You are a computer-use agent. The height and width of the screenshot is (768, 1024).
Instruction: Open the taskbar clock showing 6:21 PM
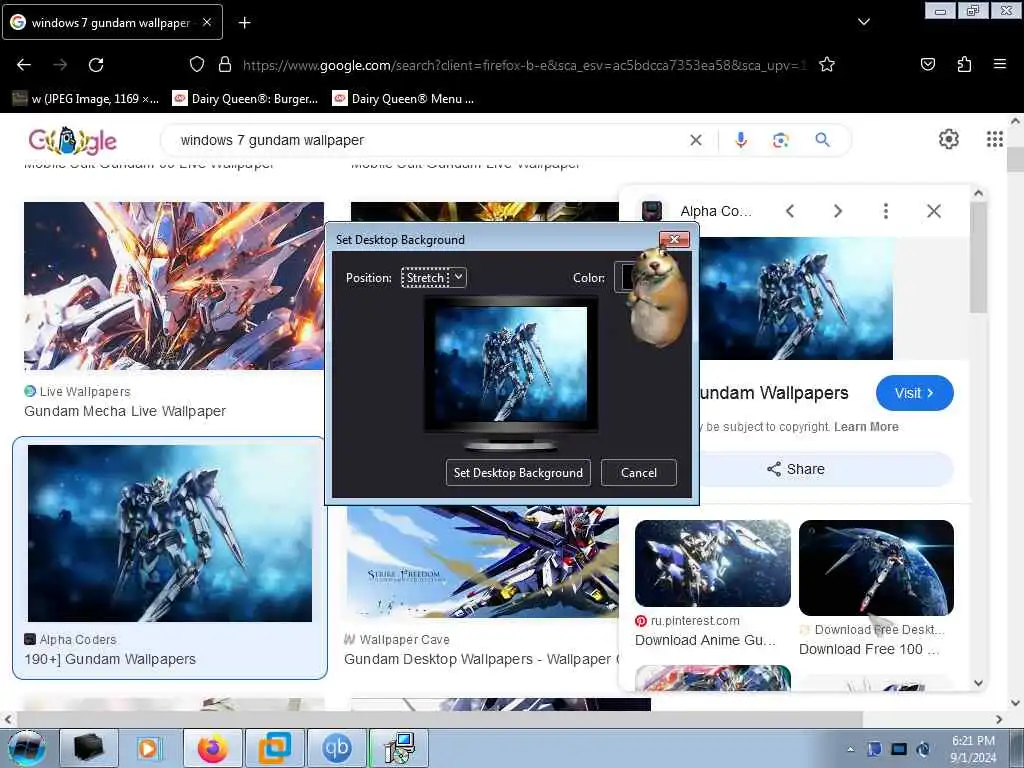(973, 749)
